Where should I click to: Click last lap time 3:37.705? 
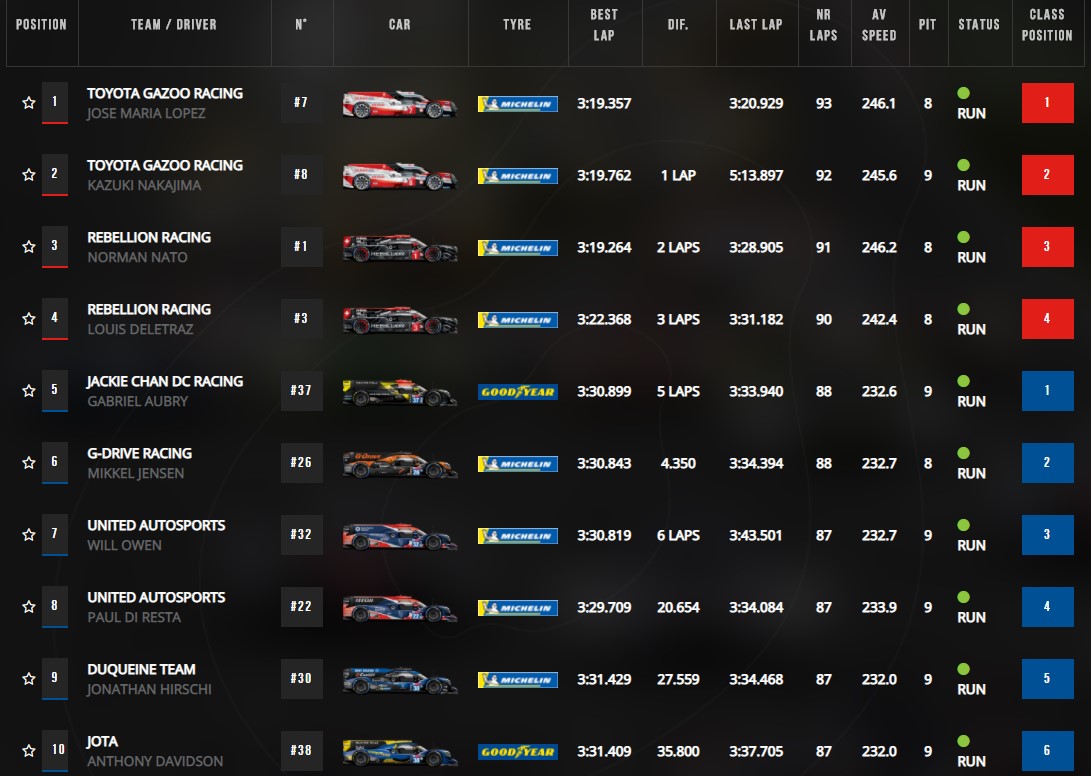tap(756, 752)
